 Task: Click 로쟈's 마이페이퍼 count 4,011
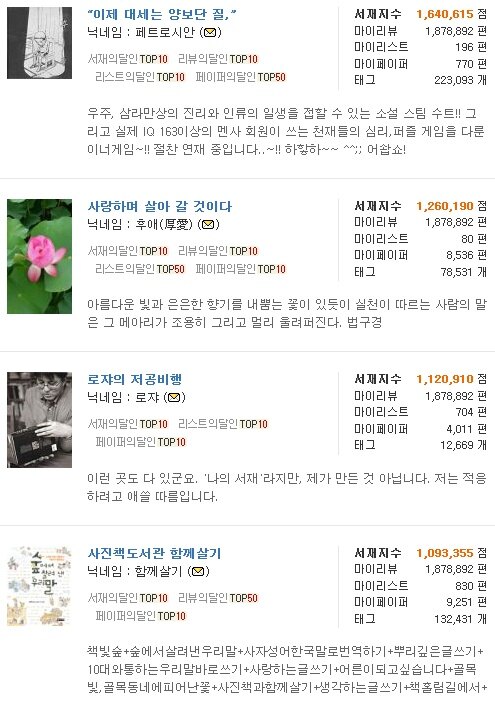coord(459,429)
